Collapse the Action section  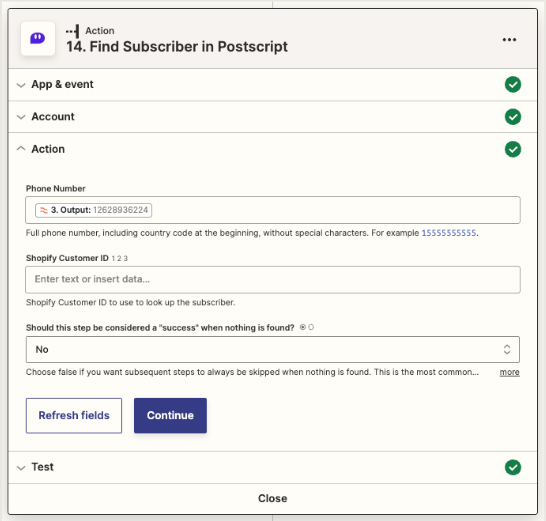point(21,149)
